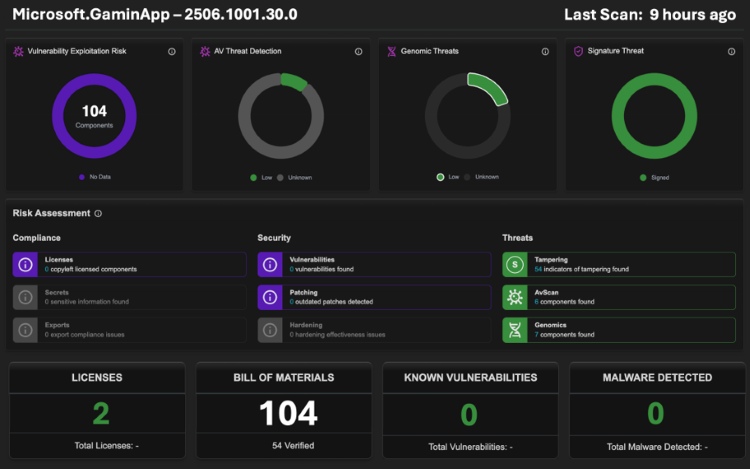Screen dimensions: 750x469
Task: Click the '54 Verified' text
Action: click(x=293, y=446)
